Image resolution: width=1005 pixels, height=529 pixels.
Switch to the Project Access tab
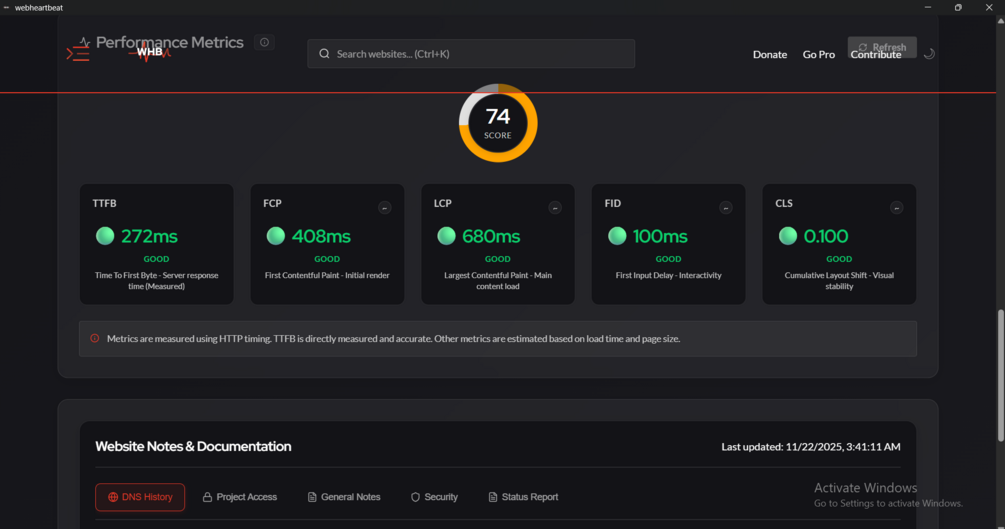(x=240, y=497)
